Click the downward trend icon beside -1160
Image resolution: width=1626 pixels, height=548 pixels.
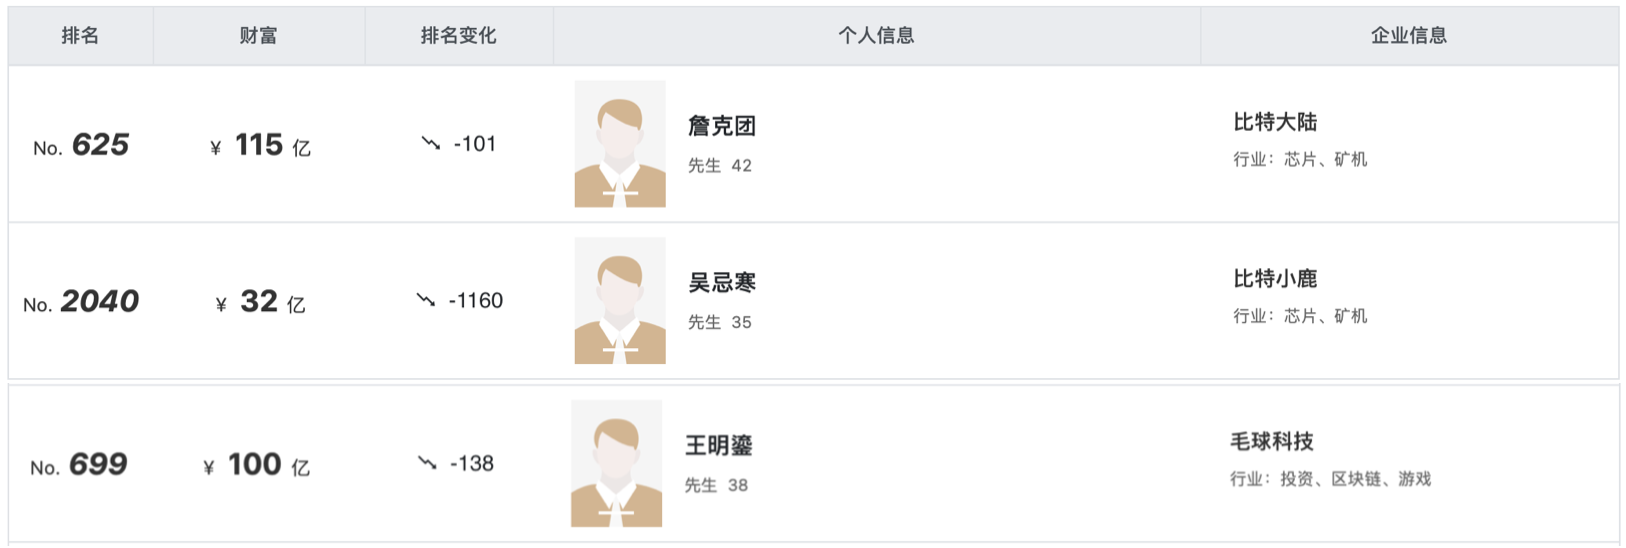coord(426,300)
